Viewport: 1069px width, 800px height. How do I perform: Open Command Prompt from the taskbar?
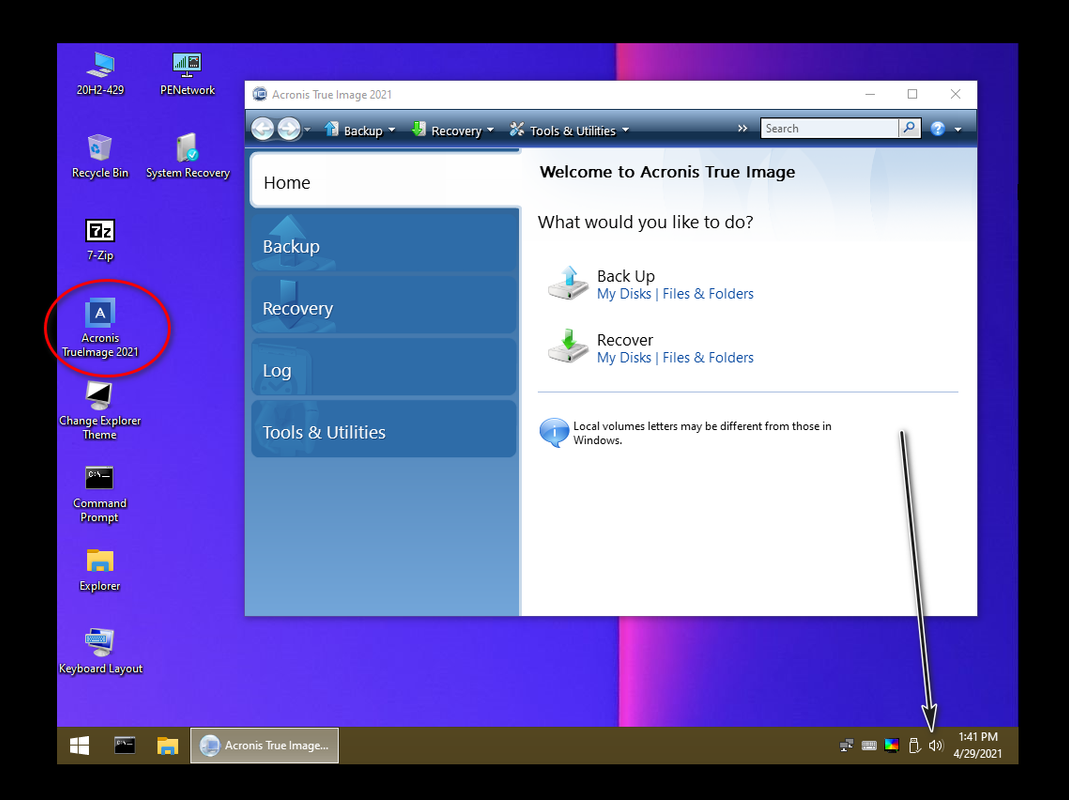[124, 745]
